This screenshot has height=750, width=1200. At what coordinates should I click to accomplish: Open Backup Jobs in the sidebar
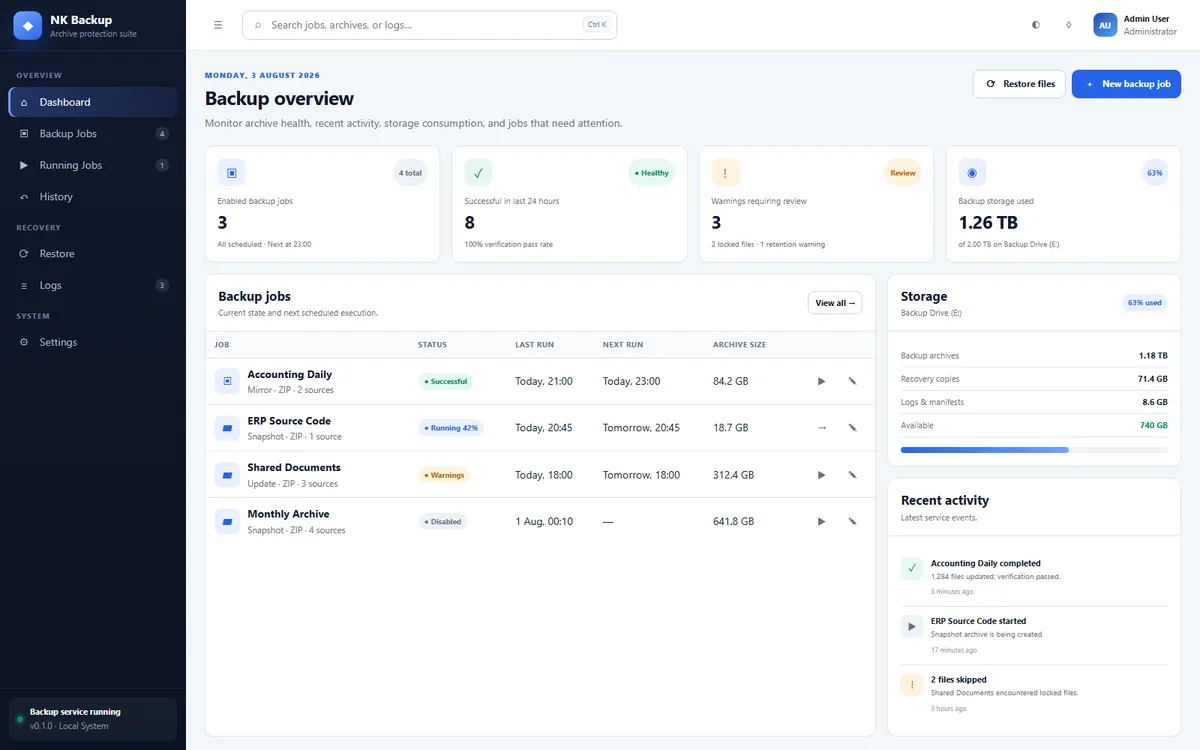(93, 134)
